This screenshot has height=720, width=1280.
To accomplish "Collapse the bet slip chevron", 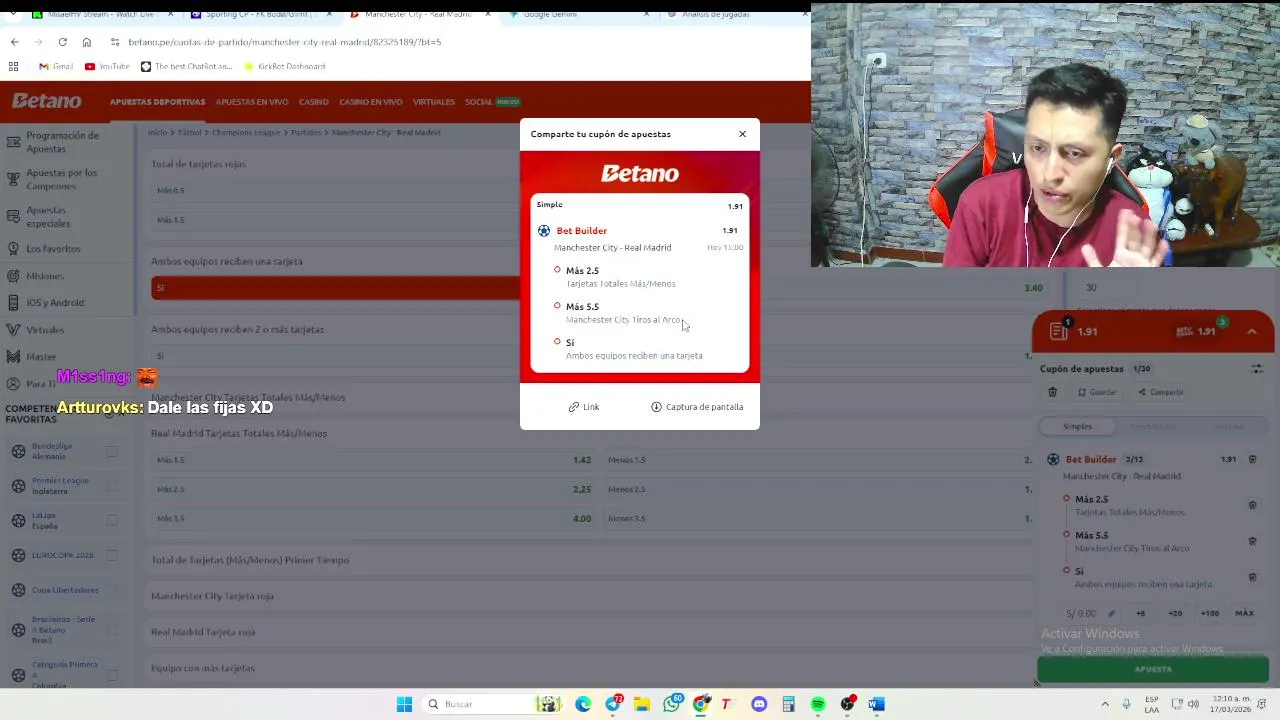I will tap(1252, 332).
